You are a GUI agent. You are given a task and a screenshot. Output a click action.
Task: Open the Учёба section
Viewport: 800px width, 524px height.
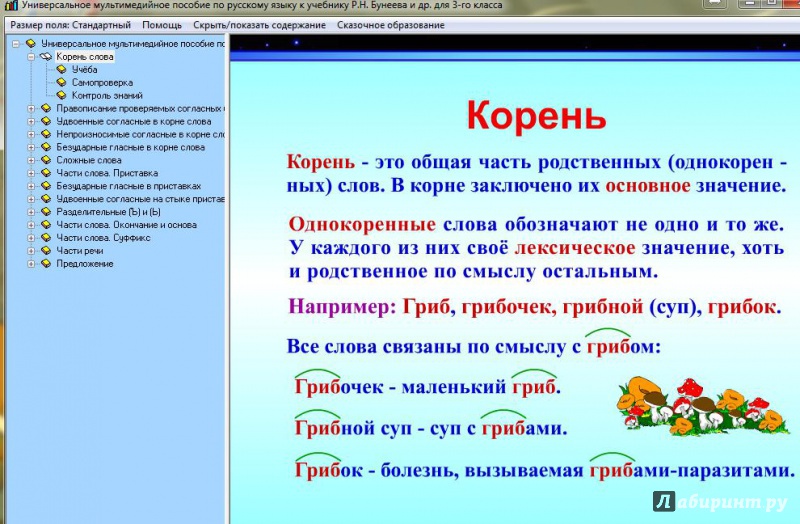click(84, 69)
